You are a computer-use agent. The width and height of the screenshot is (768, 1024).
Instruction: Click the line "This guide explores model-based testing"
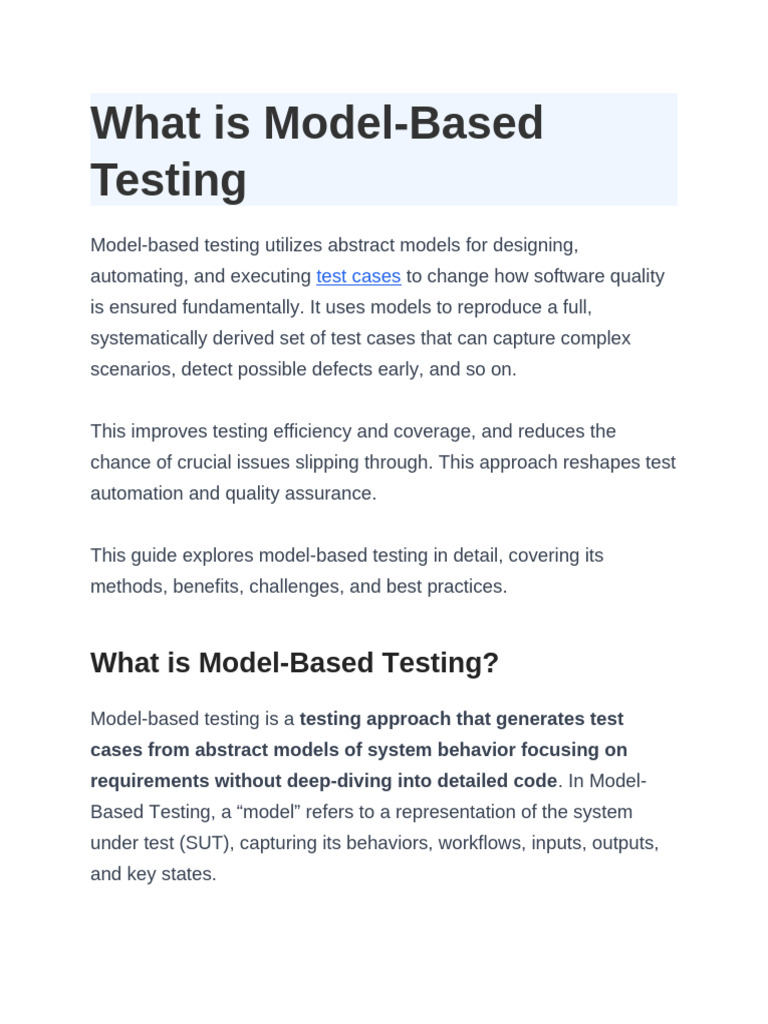(x=347, y=555)
